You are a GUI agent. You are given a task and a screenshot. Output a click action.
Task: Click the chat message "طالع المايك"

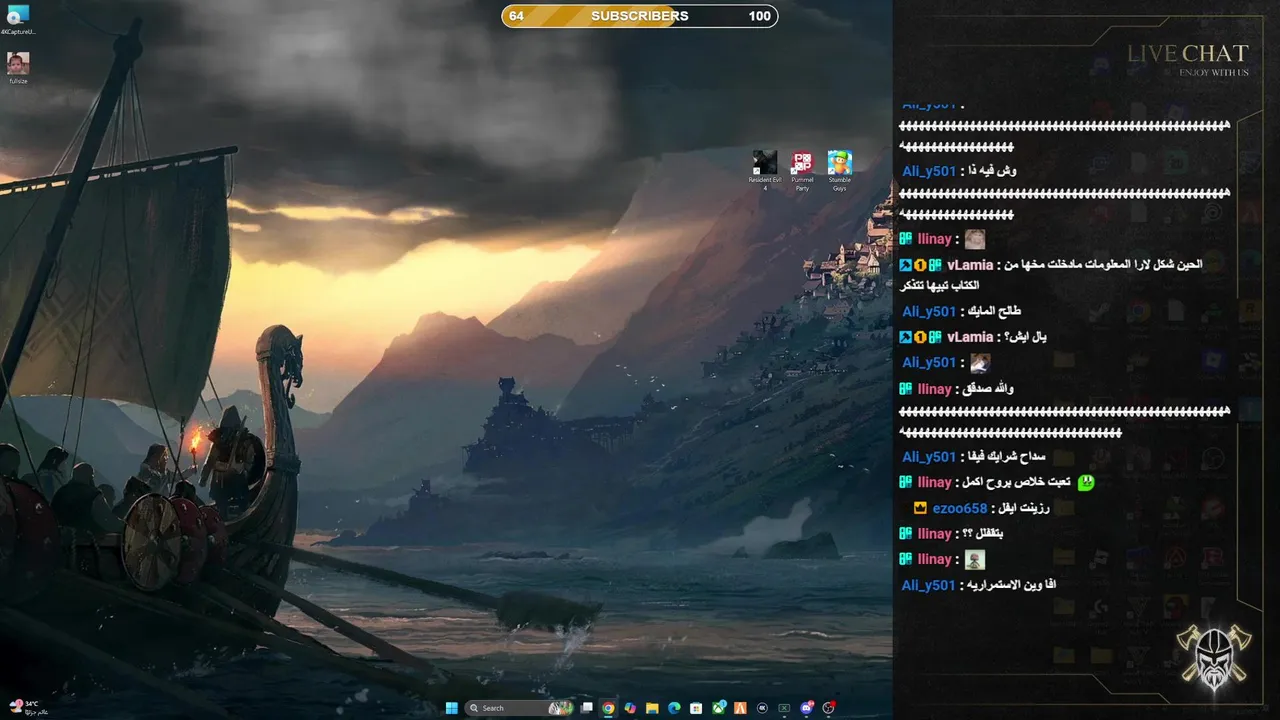pos(995,311)
